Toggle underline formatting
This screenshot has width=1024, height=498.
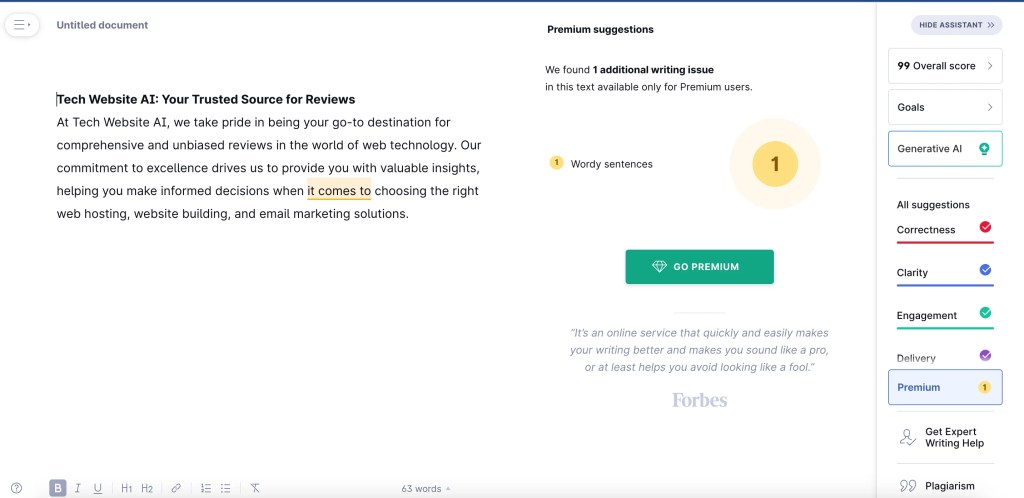tap(98, 488)
